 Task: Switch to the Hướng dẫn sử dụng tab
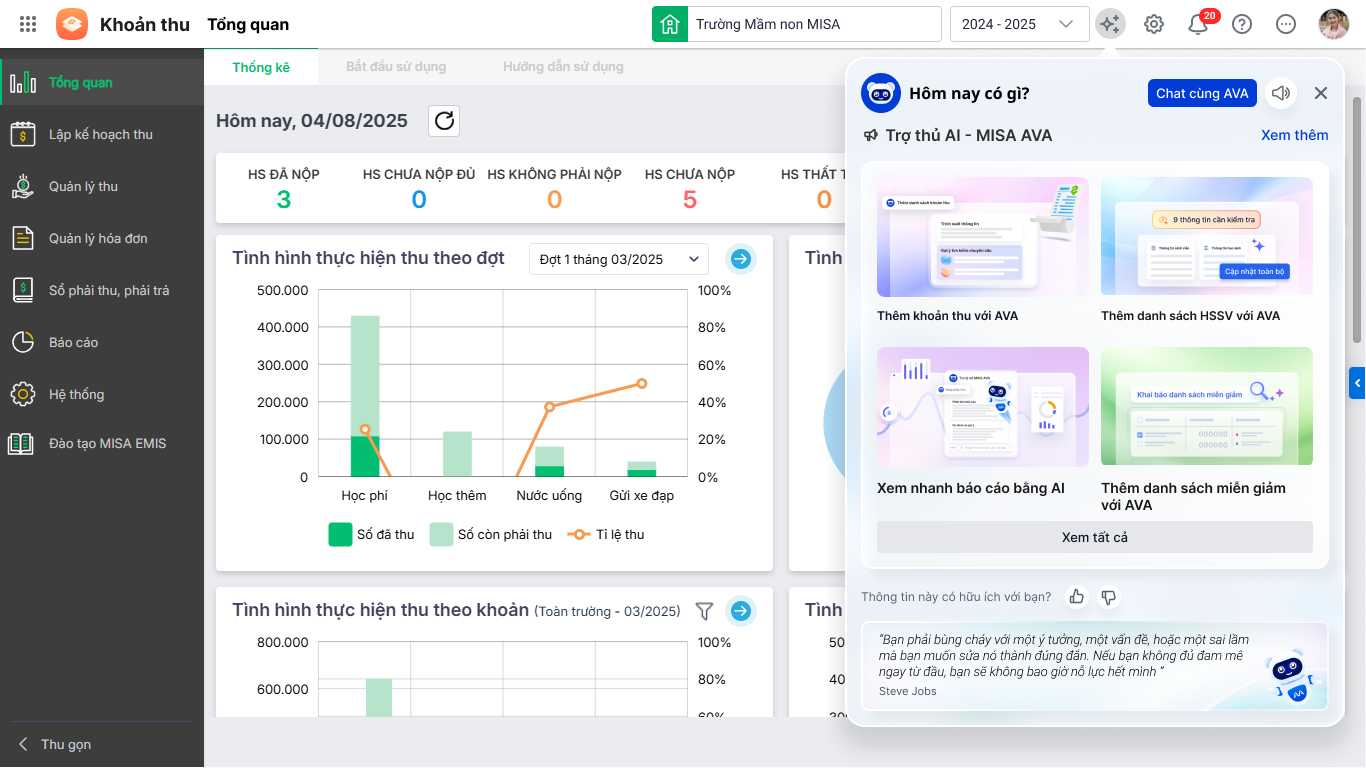coord(563,67)
